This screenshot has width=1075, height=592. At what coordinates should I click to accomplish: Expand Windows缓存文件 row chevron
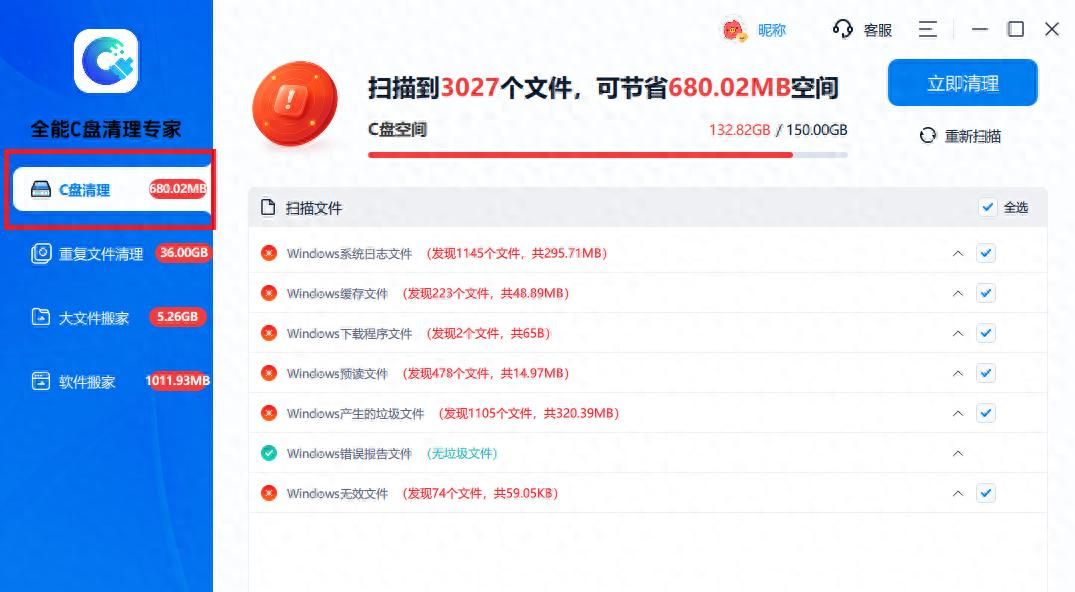click(x=958, y=293)
